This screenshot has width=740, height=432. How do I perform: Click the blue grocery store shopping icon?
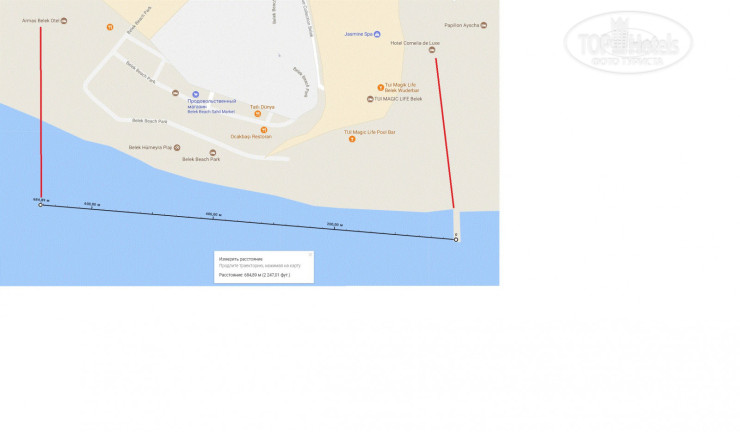(x=195, y=94)
